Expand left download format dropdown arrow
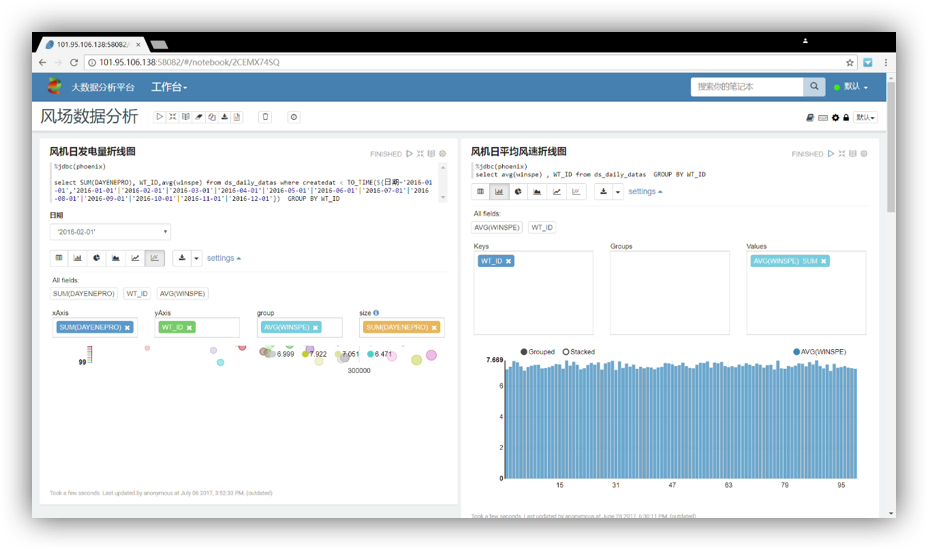This screenshot has width=928, height=550. click(196, 258)
